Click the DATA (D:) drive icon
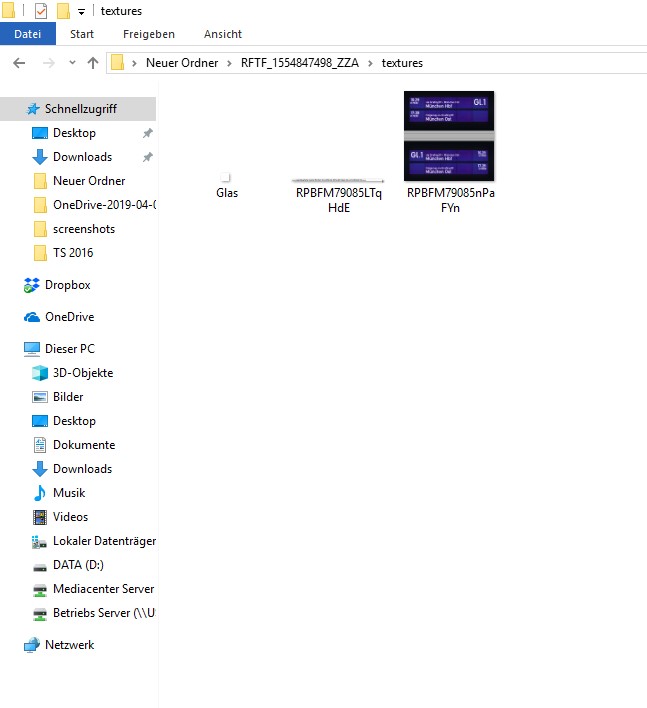The height and width of the screenshot is (708, 647). point(40,567)
